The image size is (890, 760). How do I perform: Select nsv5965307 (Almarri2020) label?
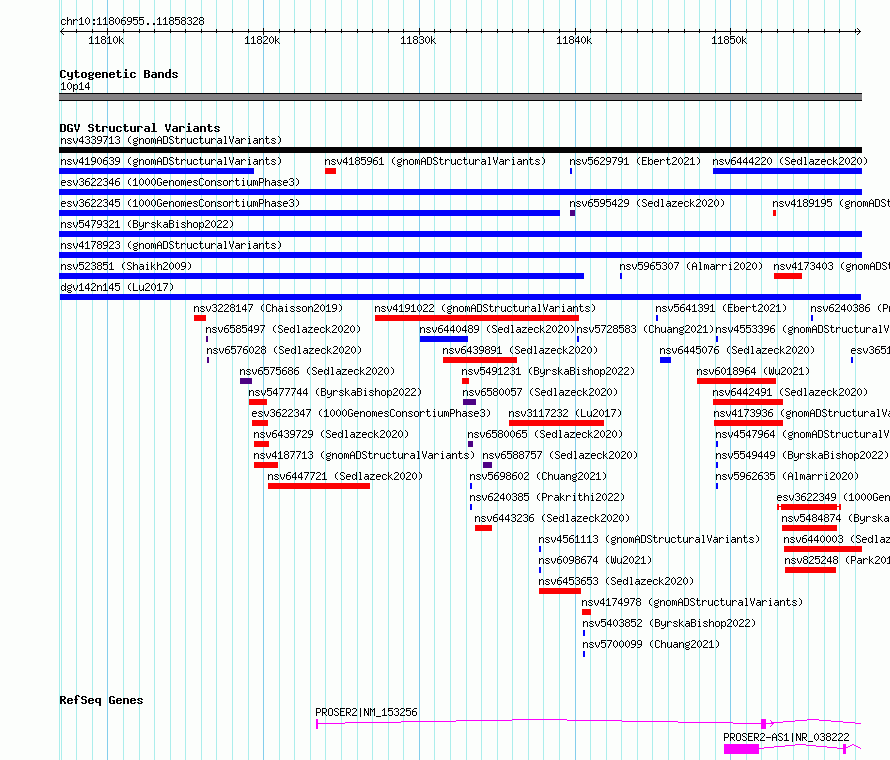(691, 266)
